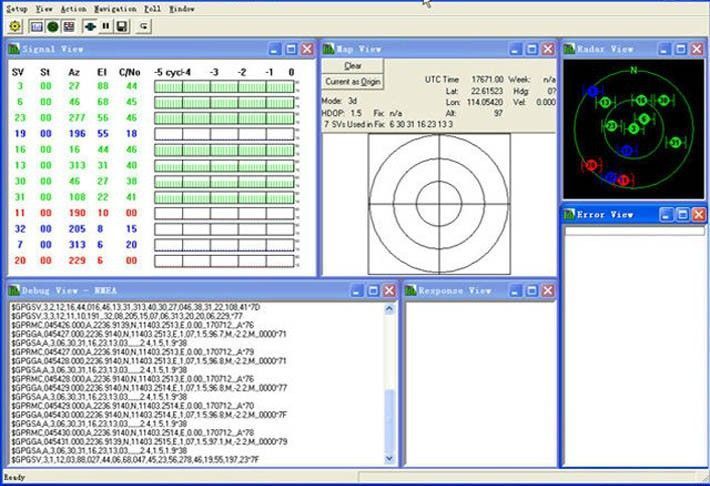Image resolution: width=710 pixels, height=486 pixels.
Task: Click the Lat value 22.61523
Action: click(x=487, y=91)
